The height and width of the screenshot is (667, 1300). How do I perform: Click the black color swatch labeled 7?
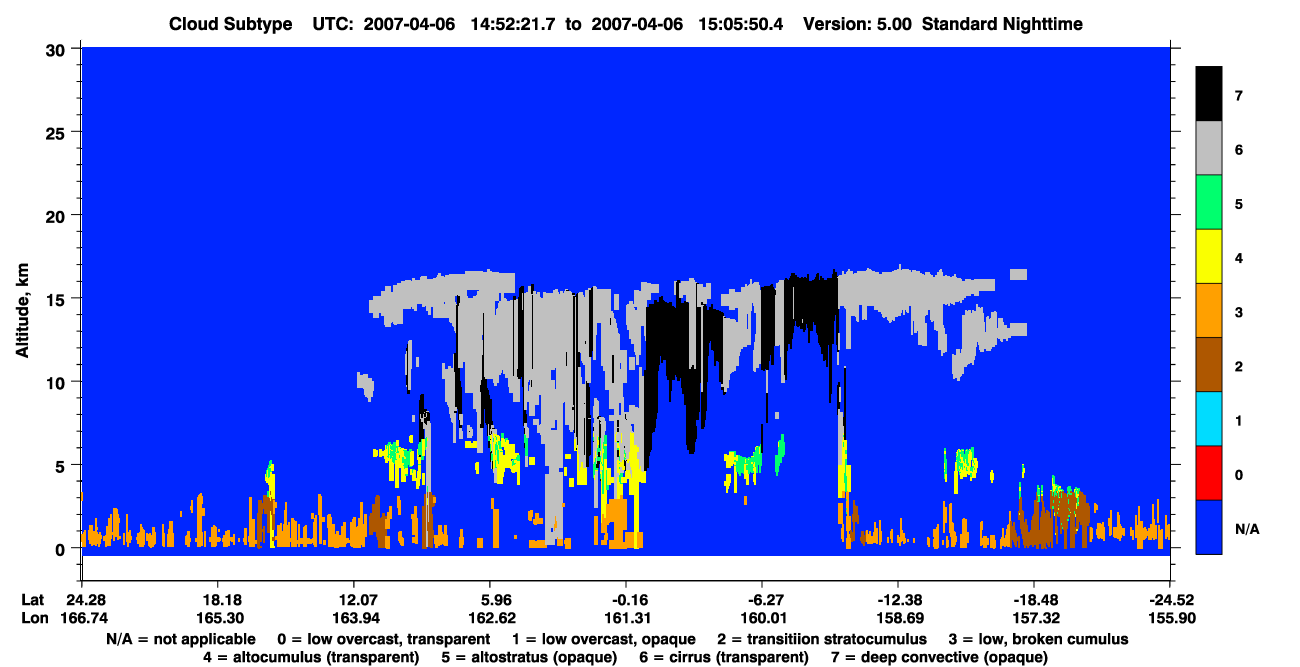1209,94
